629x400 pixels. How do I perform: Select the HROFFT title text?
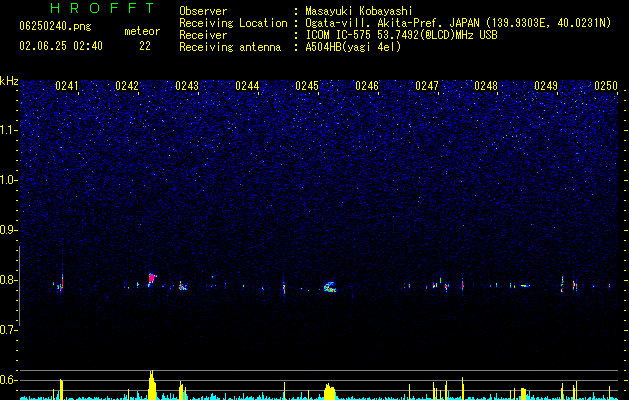pyautogui.click(x=103, y=8)
